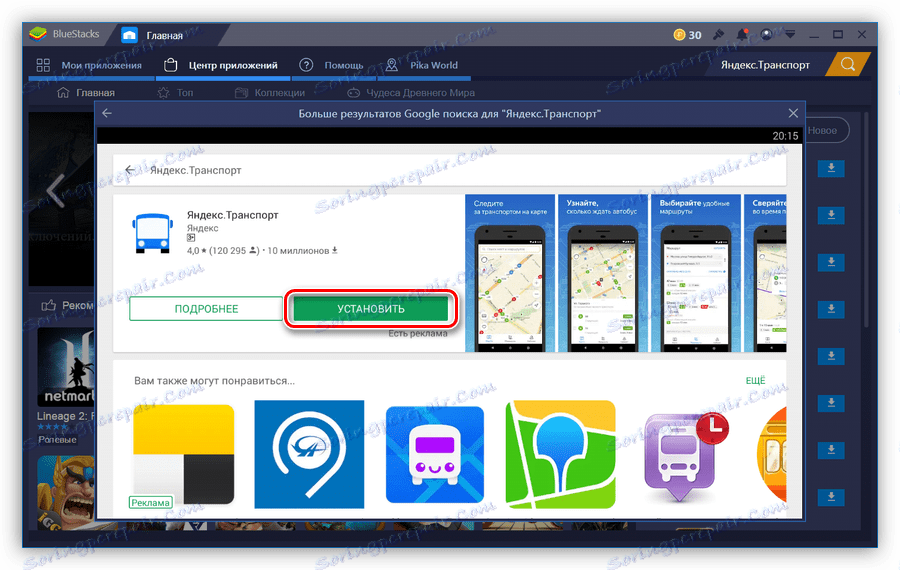Image resolution: width=900 pixels, height=570 pixels.
Task: Click the Яндекс developer name
Action: (203, 228)
